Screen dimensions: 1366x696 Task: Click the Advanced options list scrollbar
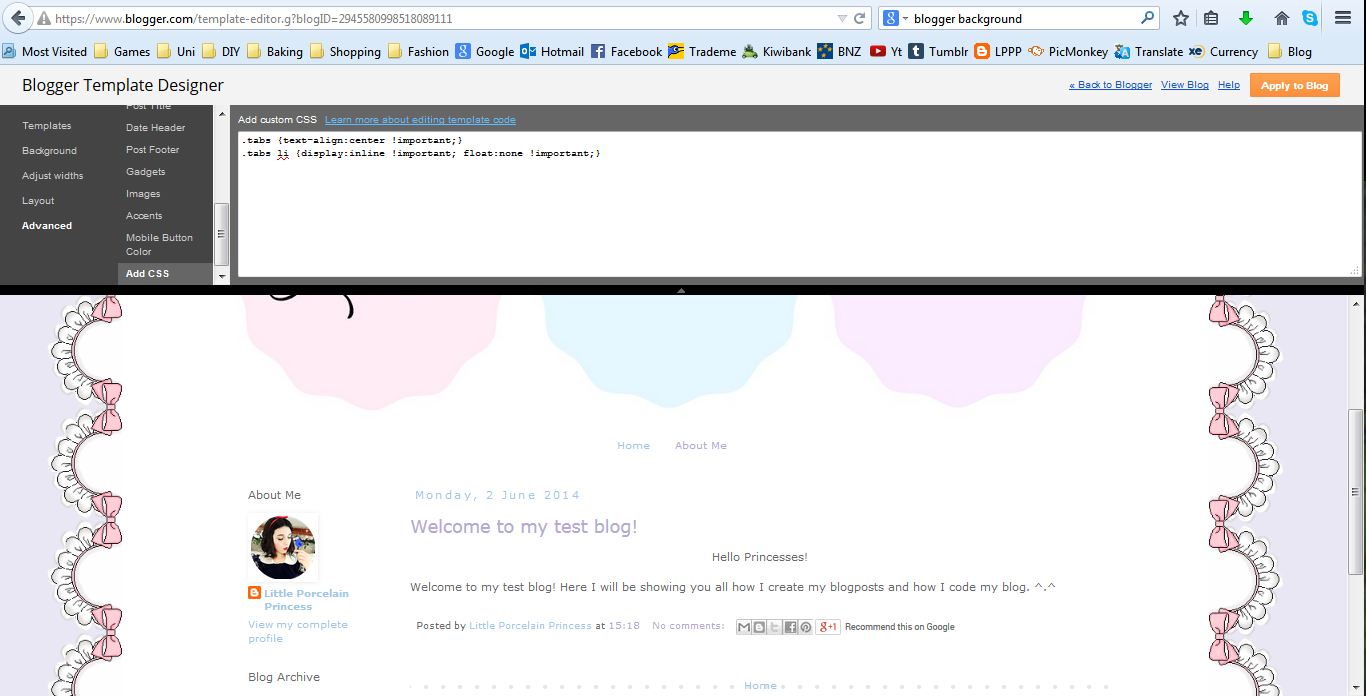point(221,234)
